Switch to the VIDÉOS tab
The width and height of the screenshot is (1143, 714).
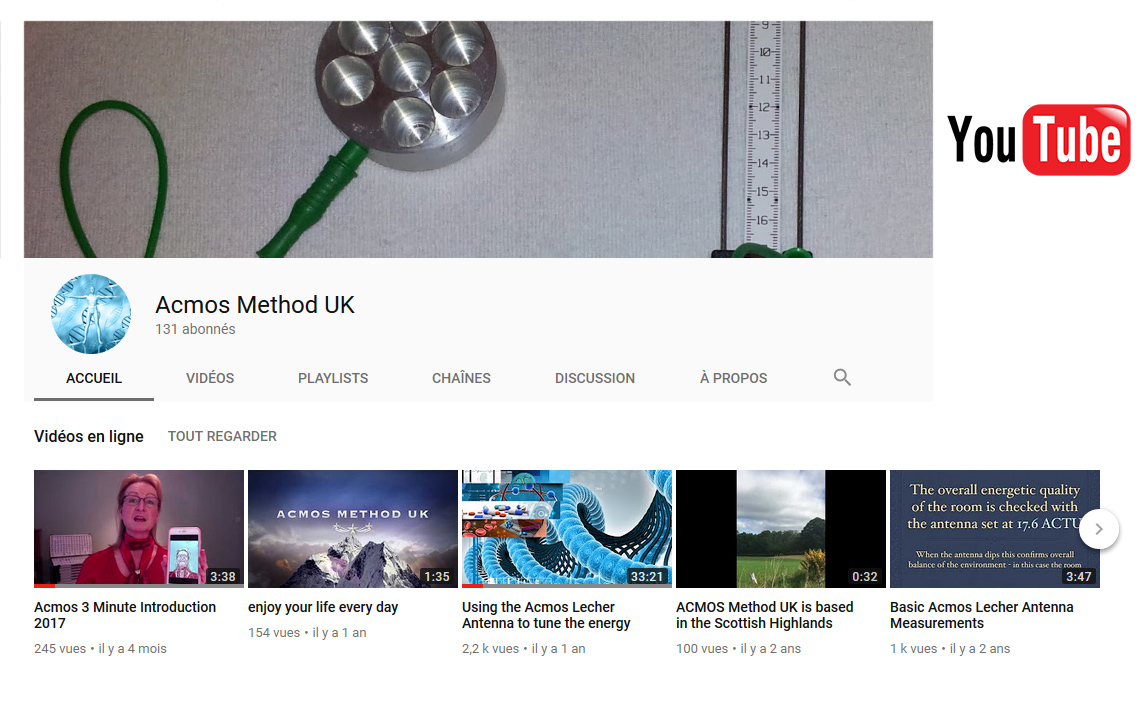pyautogui.click(x=210, y=379)
